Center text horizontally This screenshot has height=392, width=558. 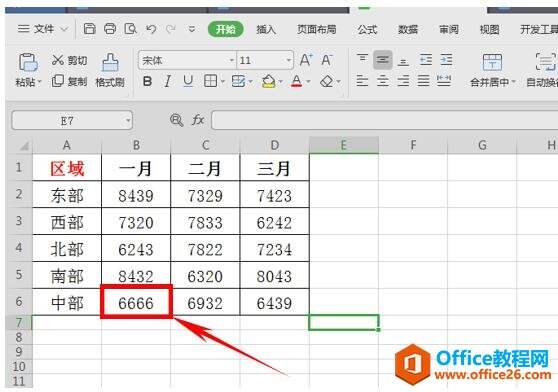(383, 81)
